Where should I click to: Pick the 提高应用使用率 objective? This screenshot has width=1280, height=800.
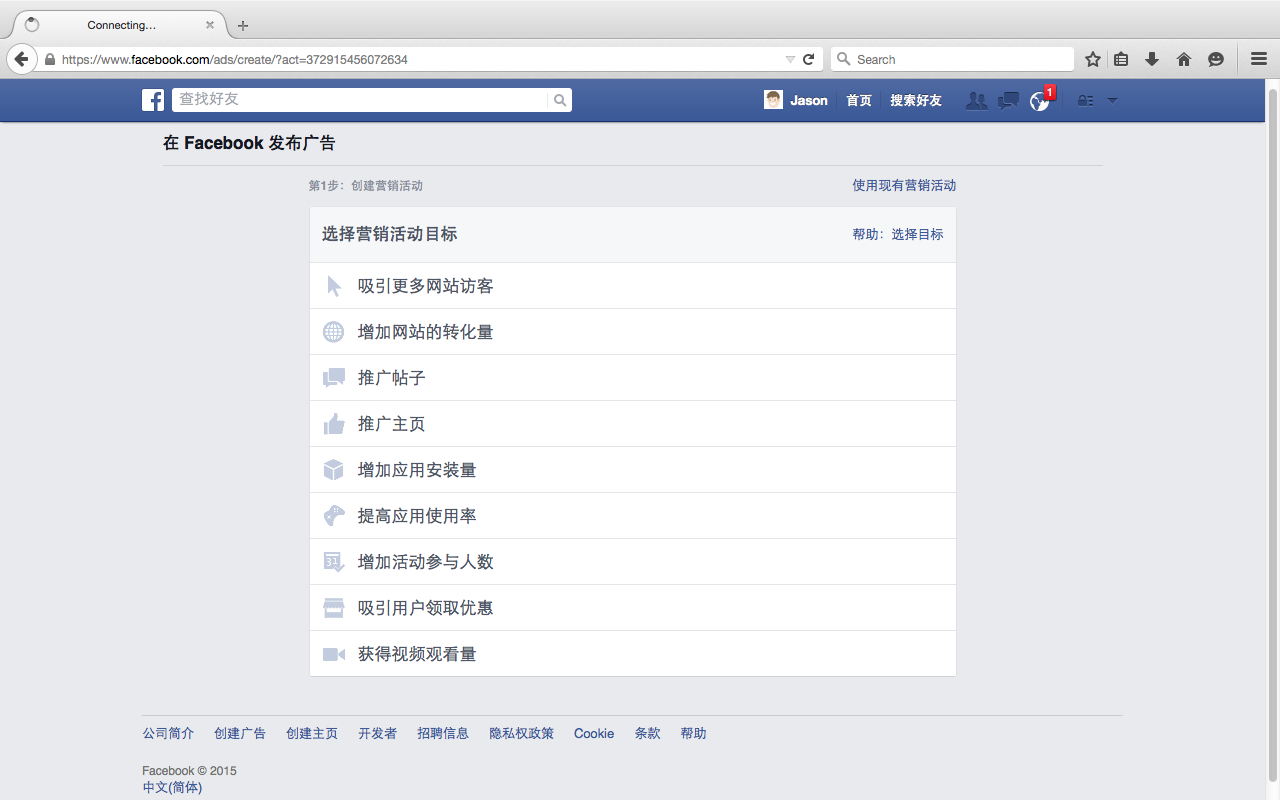(633, 516)
